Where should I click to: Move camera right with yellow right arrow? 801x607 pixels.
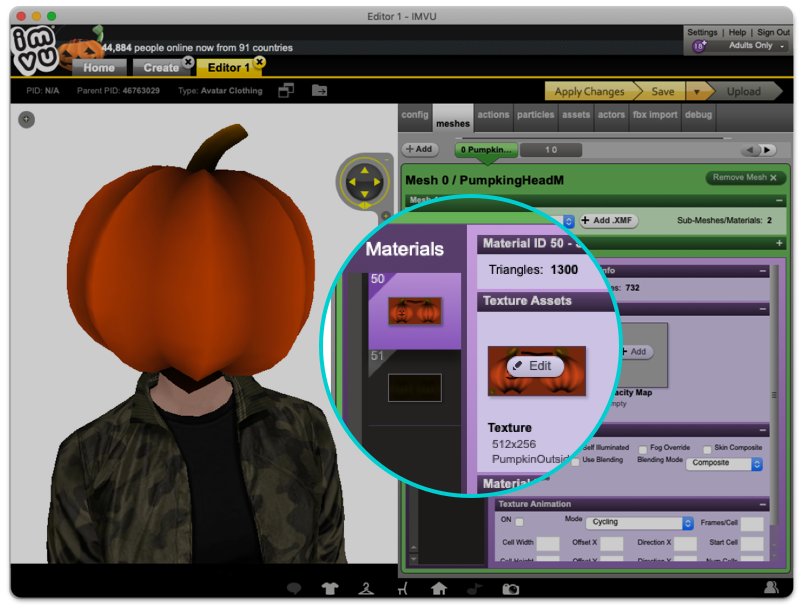point(377,182)
